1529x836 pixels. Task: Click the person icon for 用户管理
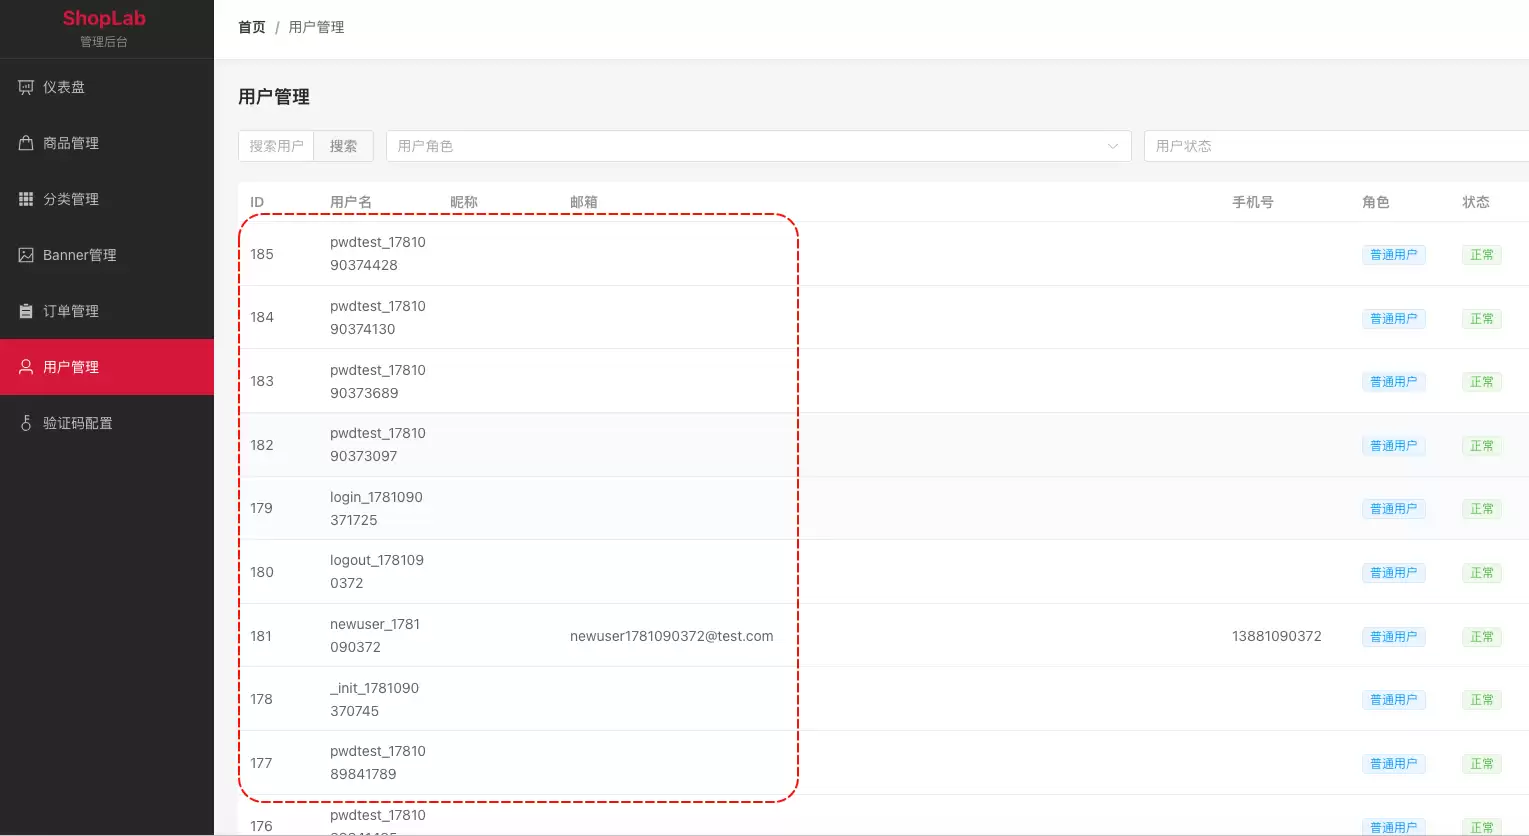26,367
